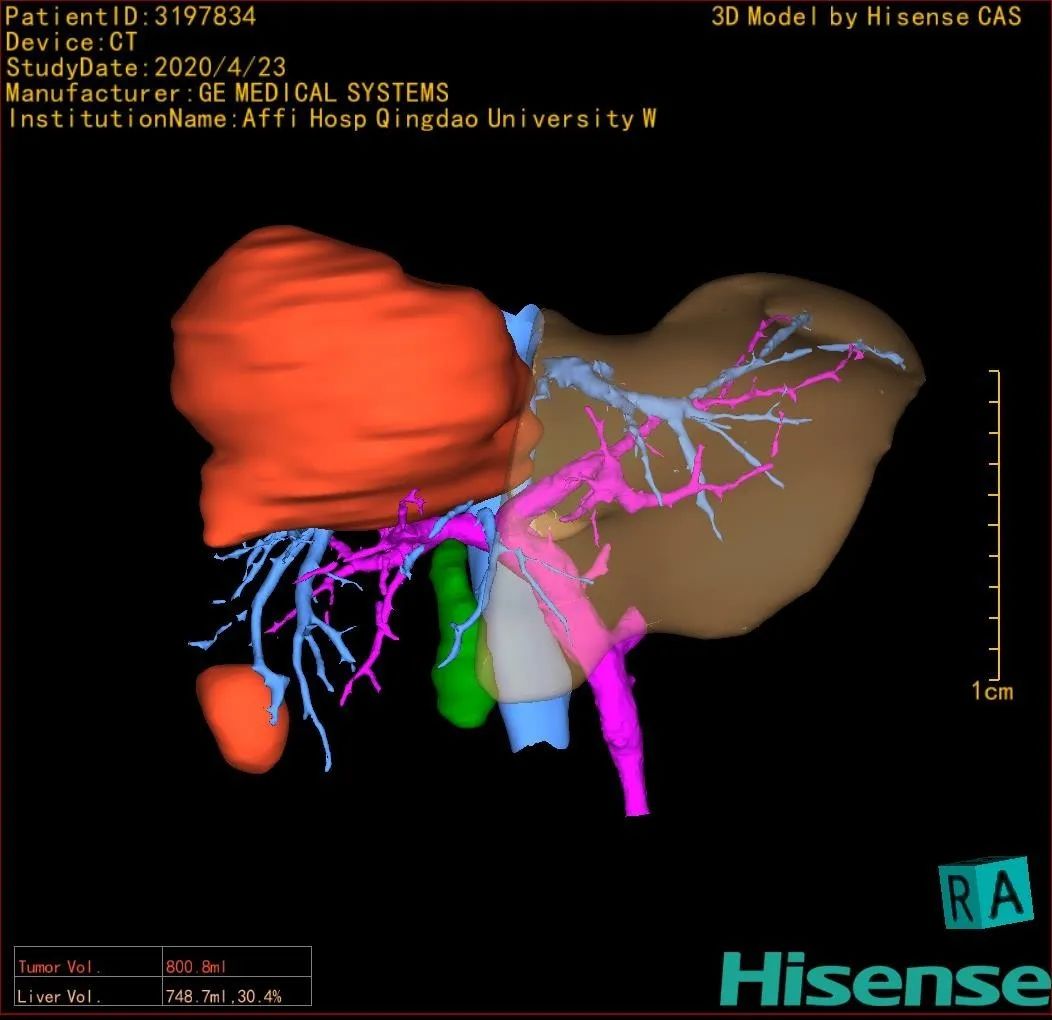Select the 748.7ml,30.4% liver volume value
The height and width of the screenshot is (1020, 1052).
(224, 996)
